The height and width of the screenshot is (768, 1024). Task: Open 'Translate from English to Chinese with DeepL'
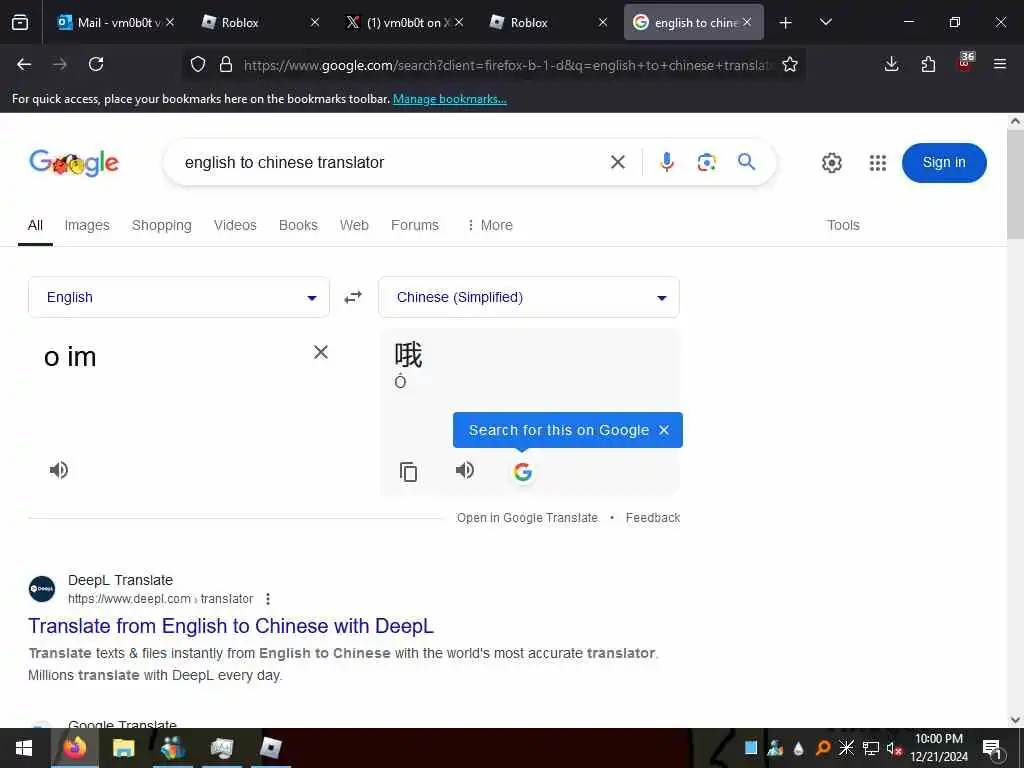231,626
